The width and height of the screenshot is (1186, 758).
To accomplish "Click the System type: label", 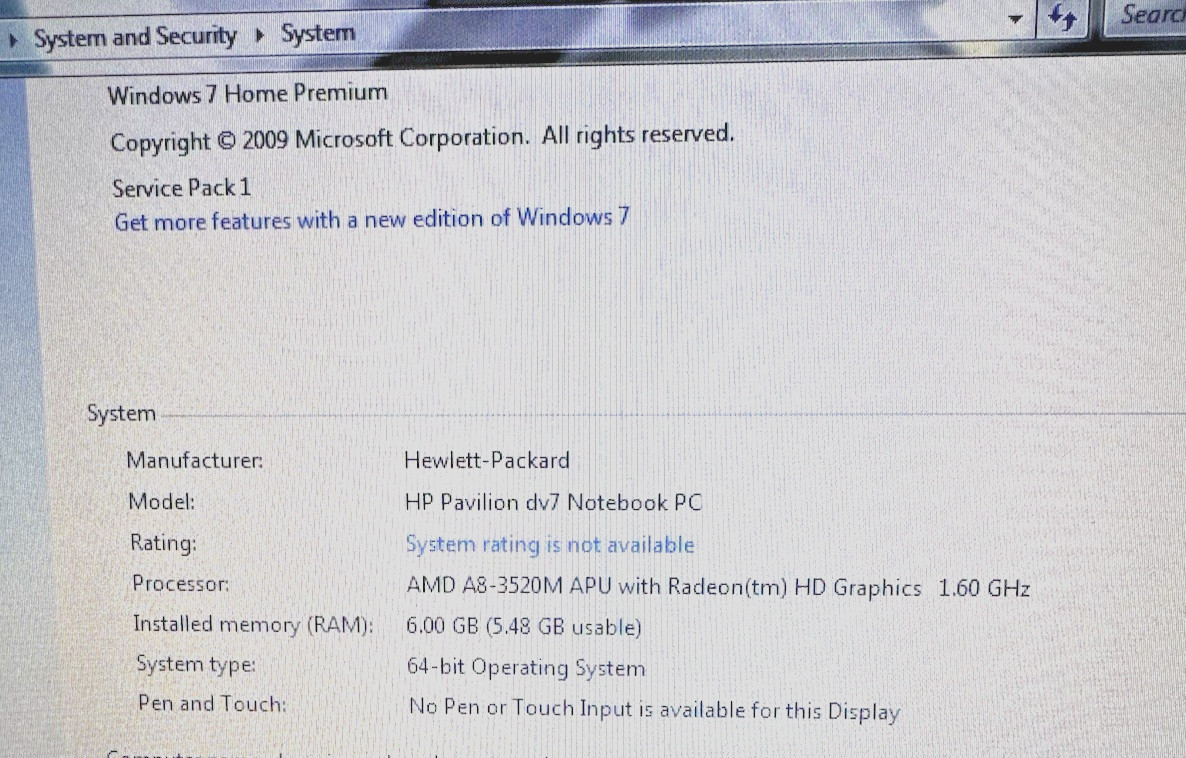I will point(196,664).
